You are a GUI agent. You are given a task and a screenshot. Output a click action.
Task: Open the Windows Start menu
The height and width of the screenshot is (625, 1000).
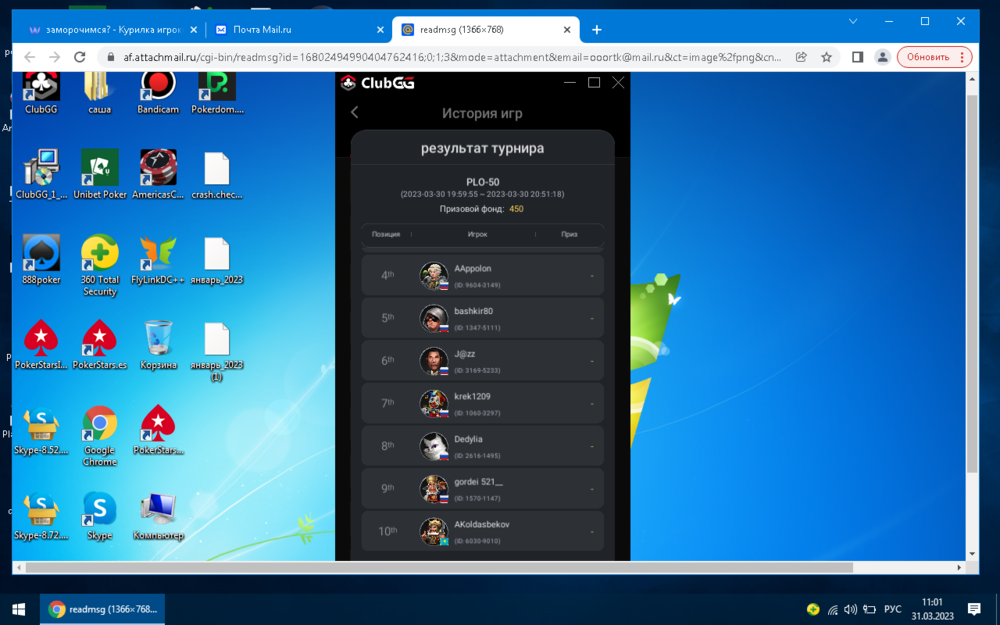[18, 609]
